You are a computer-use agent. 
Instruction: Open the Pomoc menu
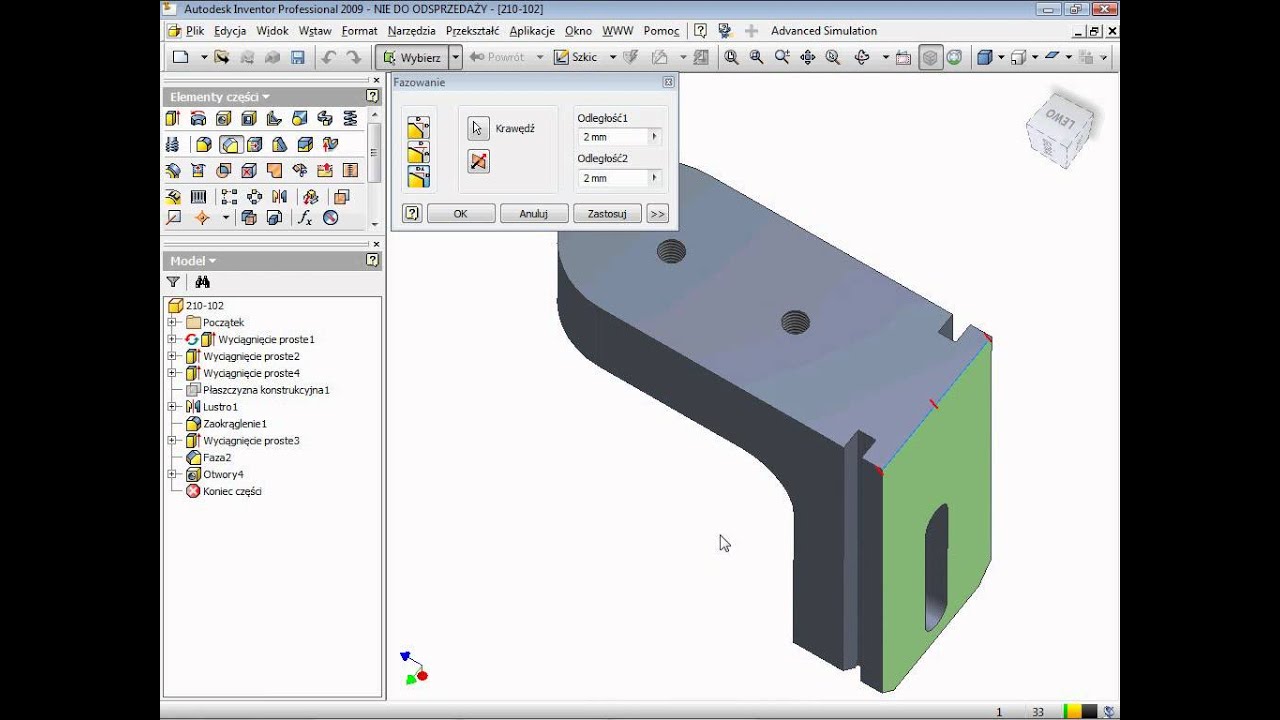[662, 31]
